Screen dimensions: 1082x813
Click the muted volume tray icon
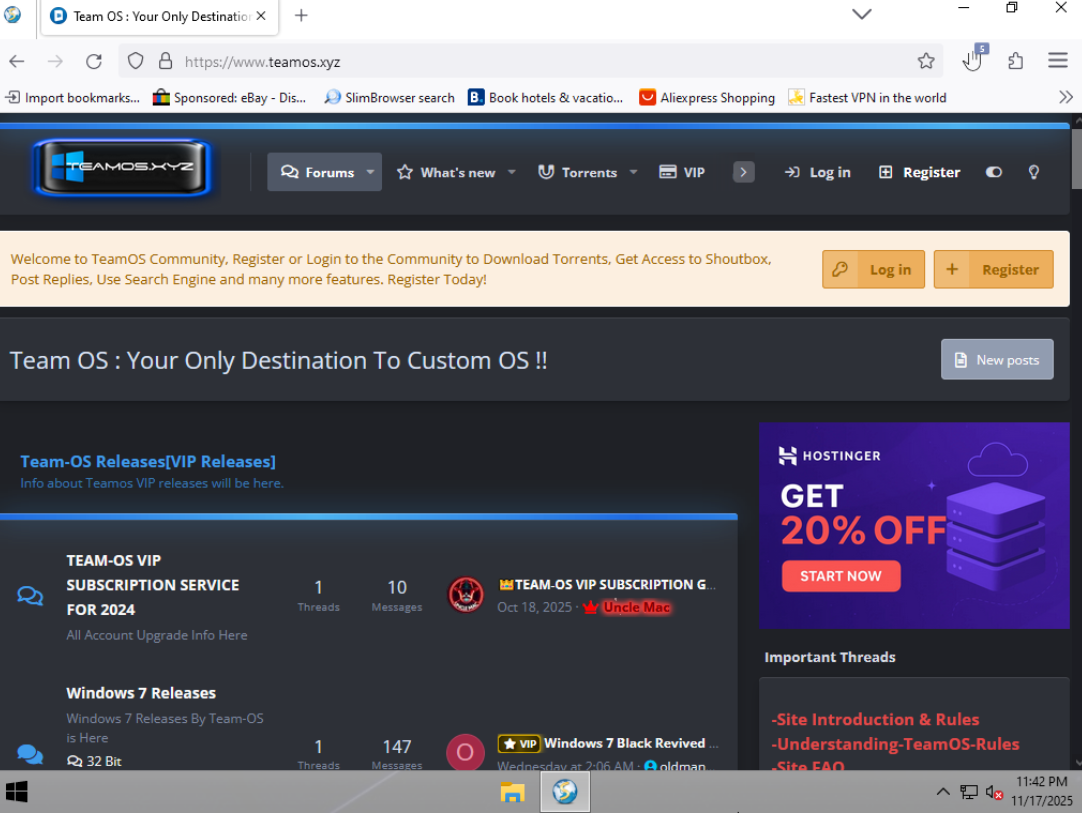click(x=994, y=792)
